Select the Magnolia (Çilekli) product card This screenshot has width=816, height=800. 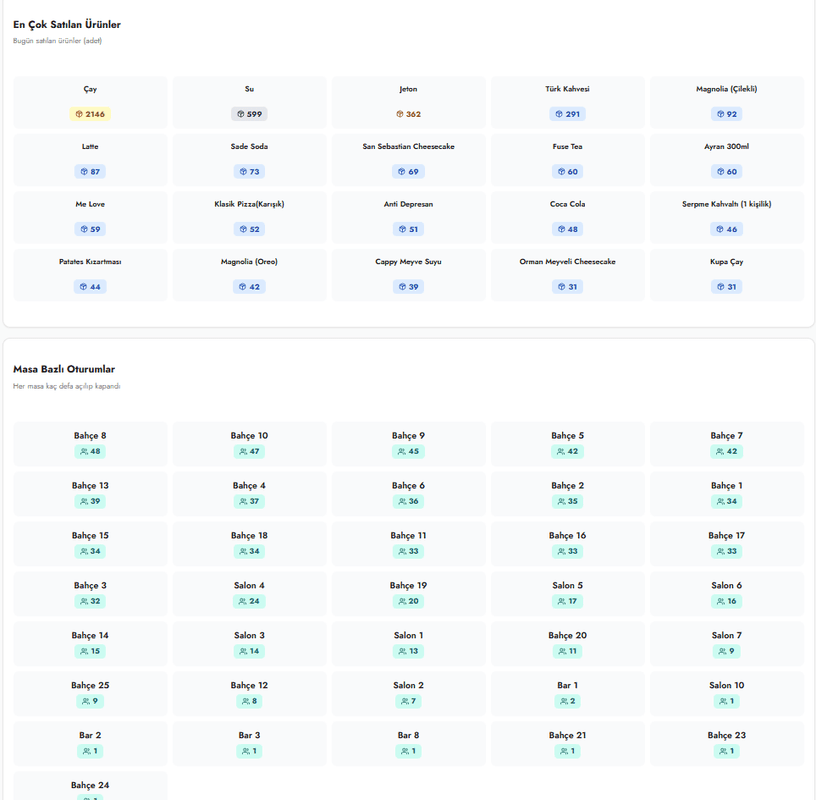click(726, 102)
